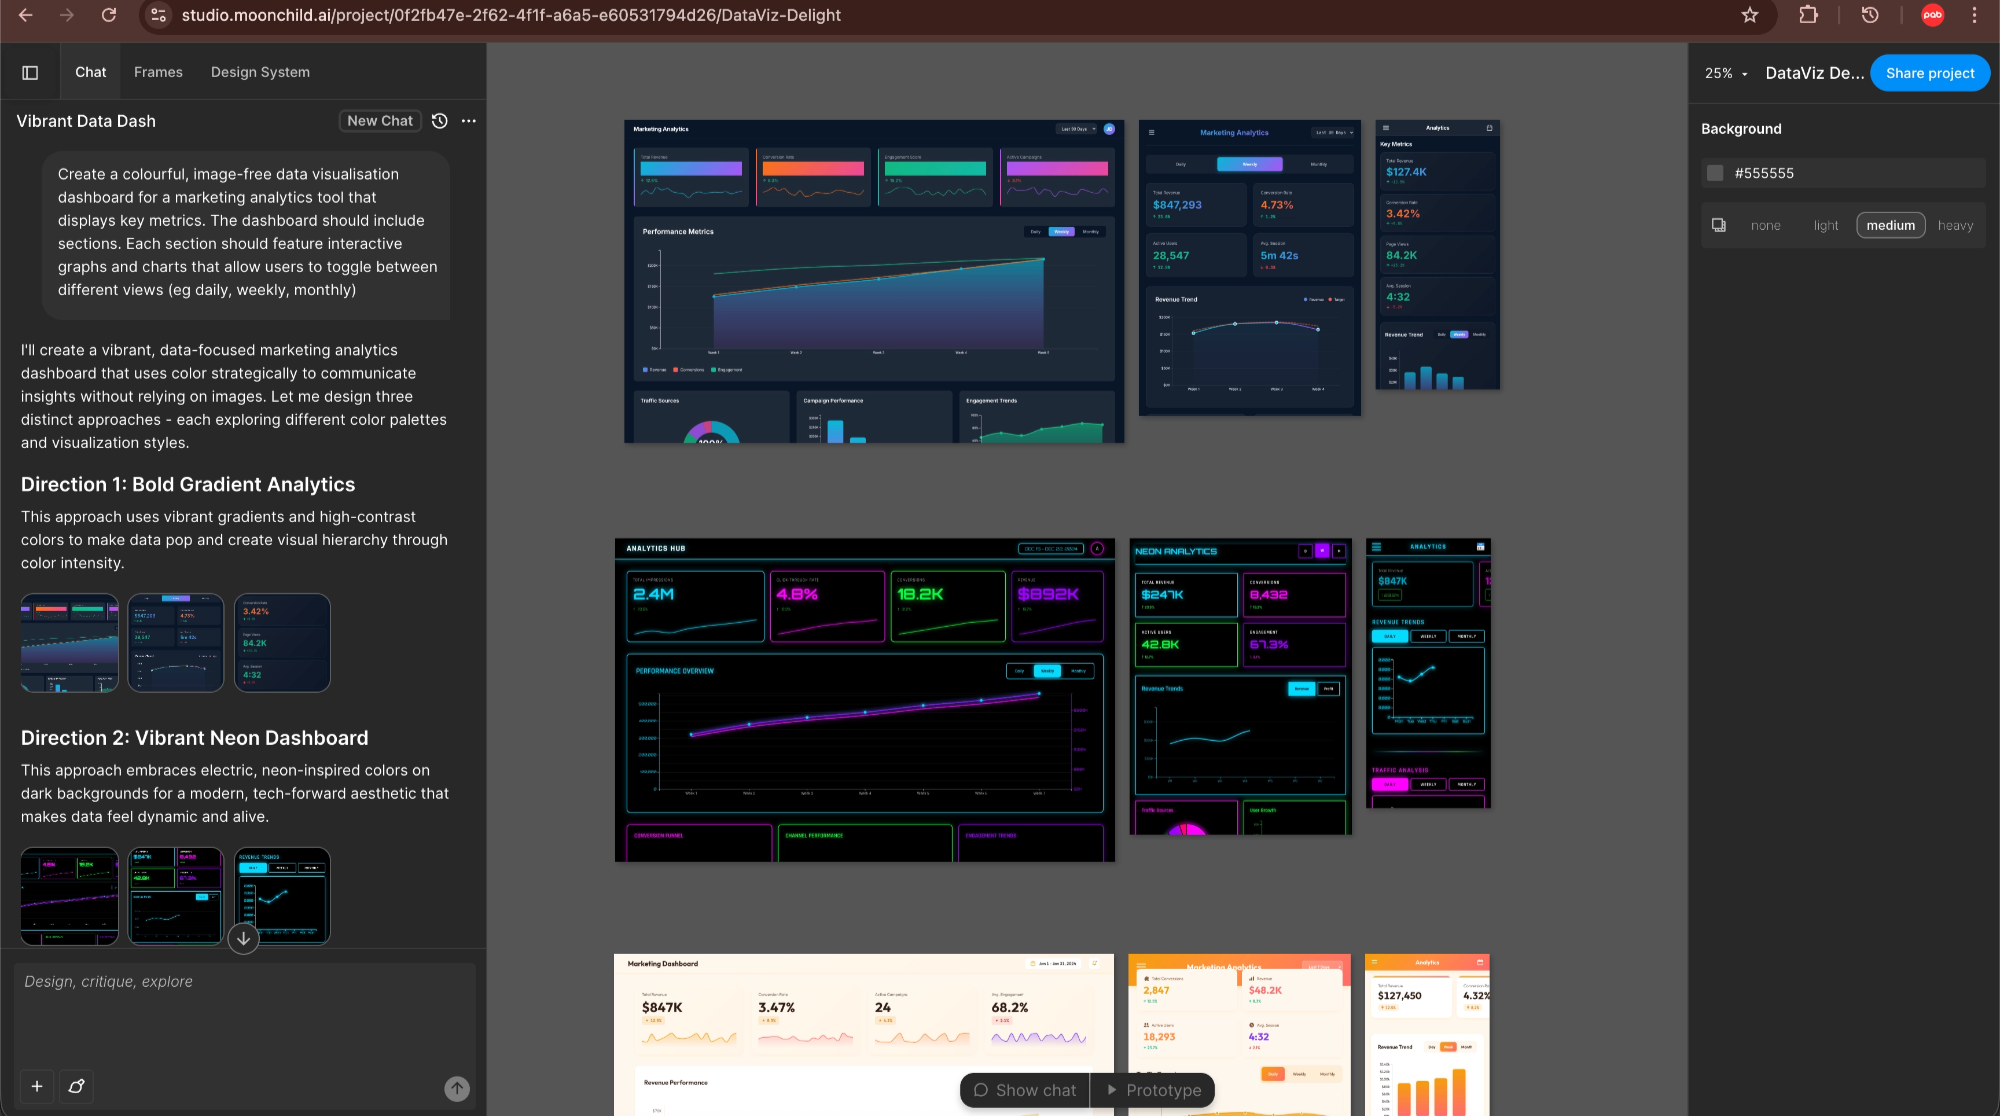2000x1116 pixels.
Task: Click the noise texture icon in Background panel
Action: coord(1719,225)
